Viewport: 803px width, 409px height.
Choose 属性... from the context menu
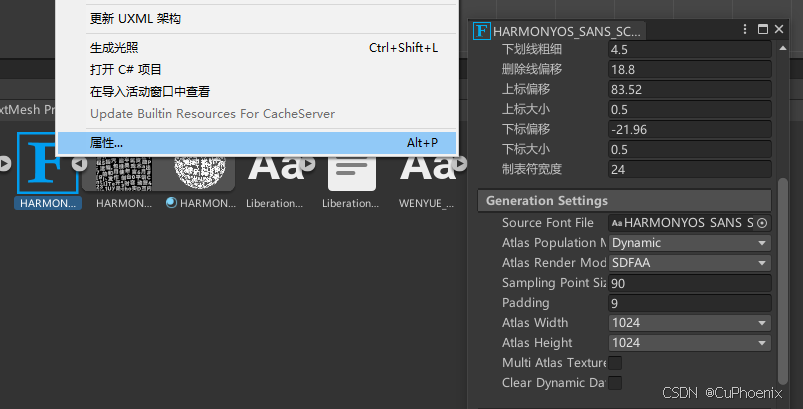point(257,143)
